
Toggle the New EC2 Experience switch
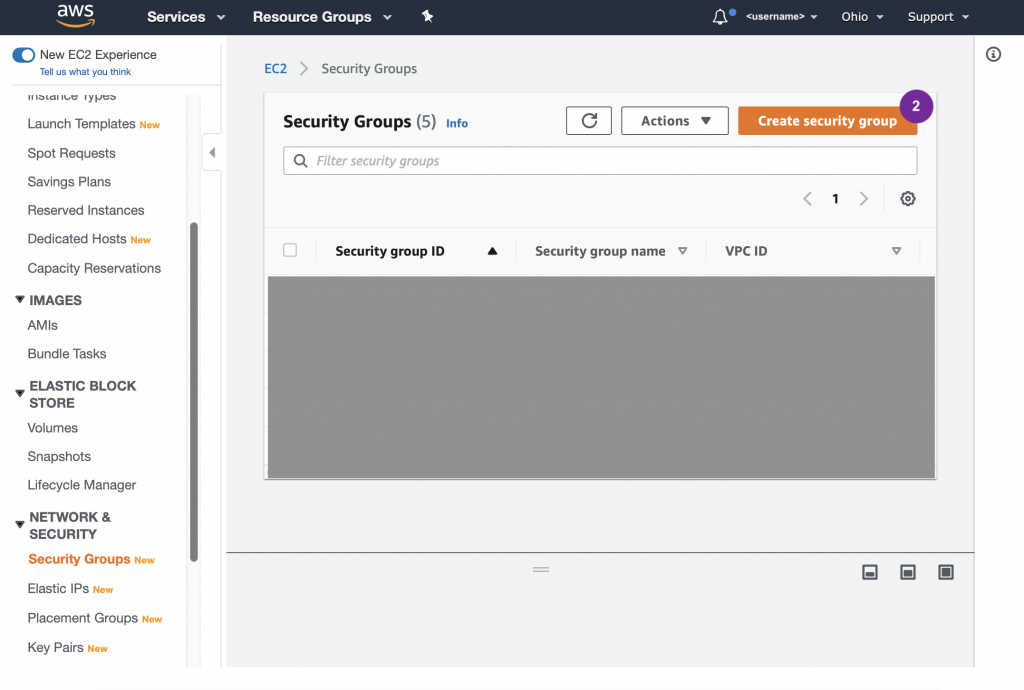(23, 55)
